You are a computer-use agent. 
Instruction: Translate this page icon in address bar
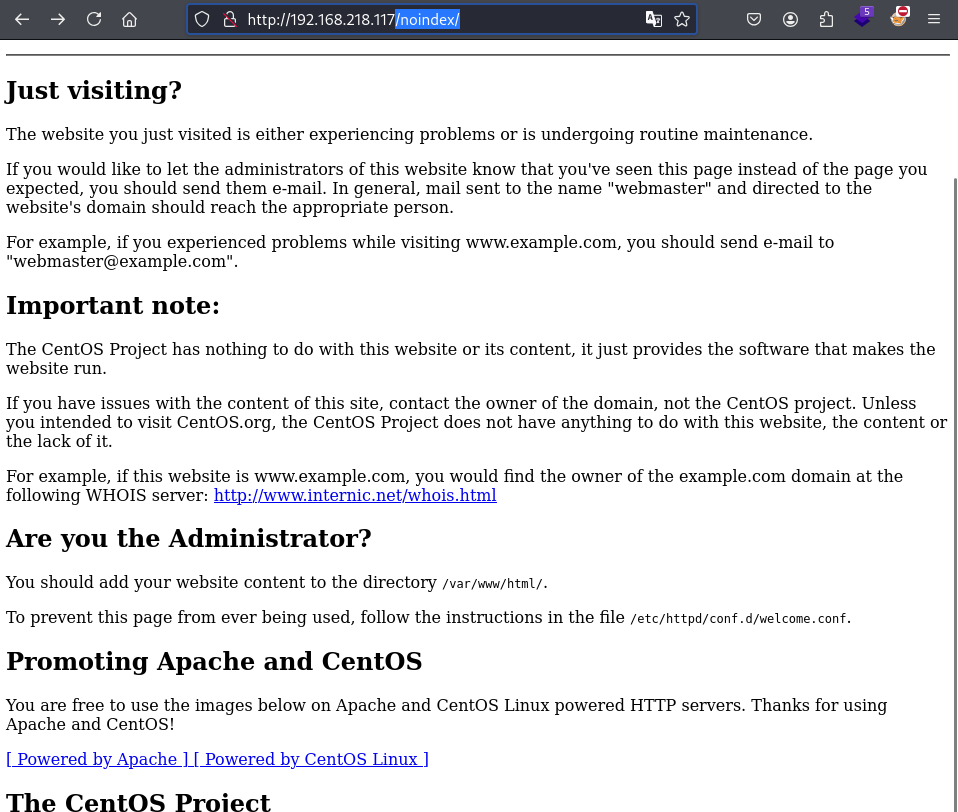click(x=654, y=20)
